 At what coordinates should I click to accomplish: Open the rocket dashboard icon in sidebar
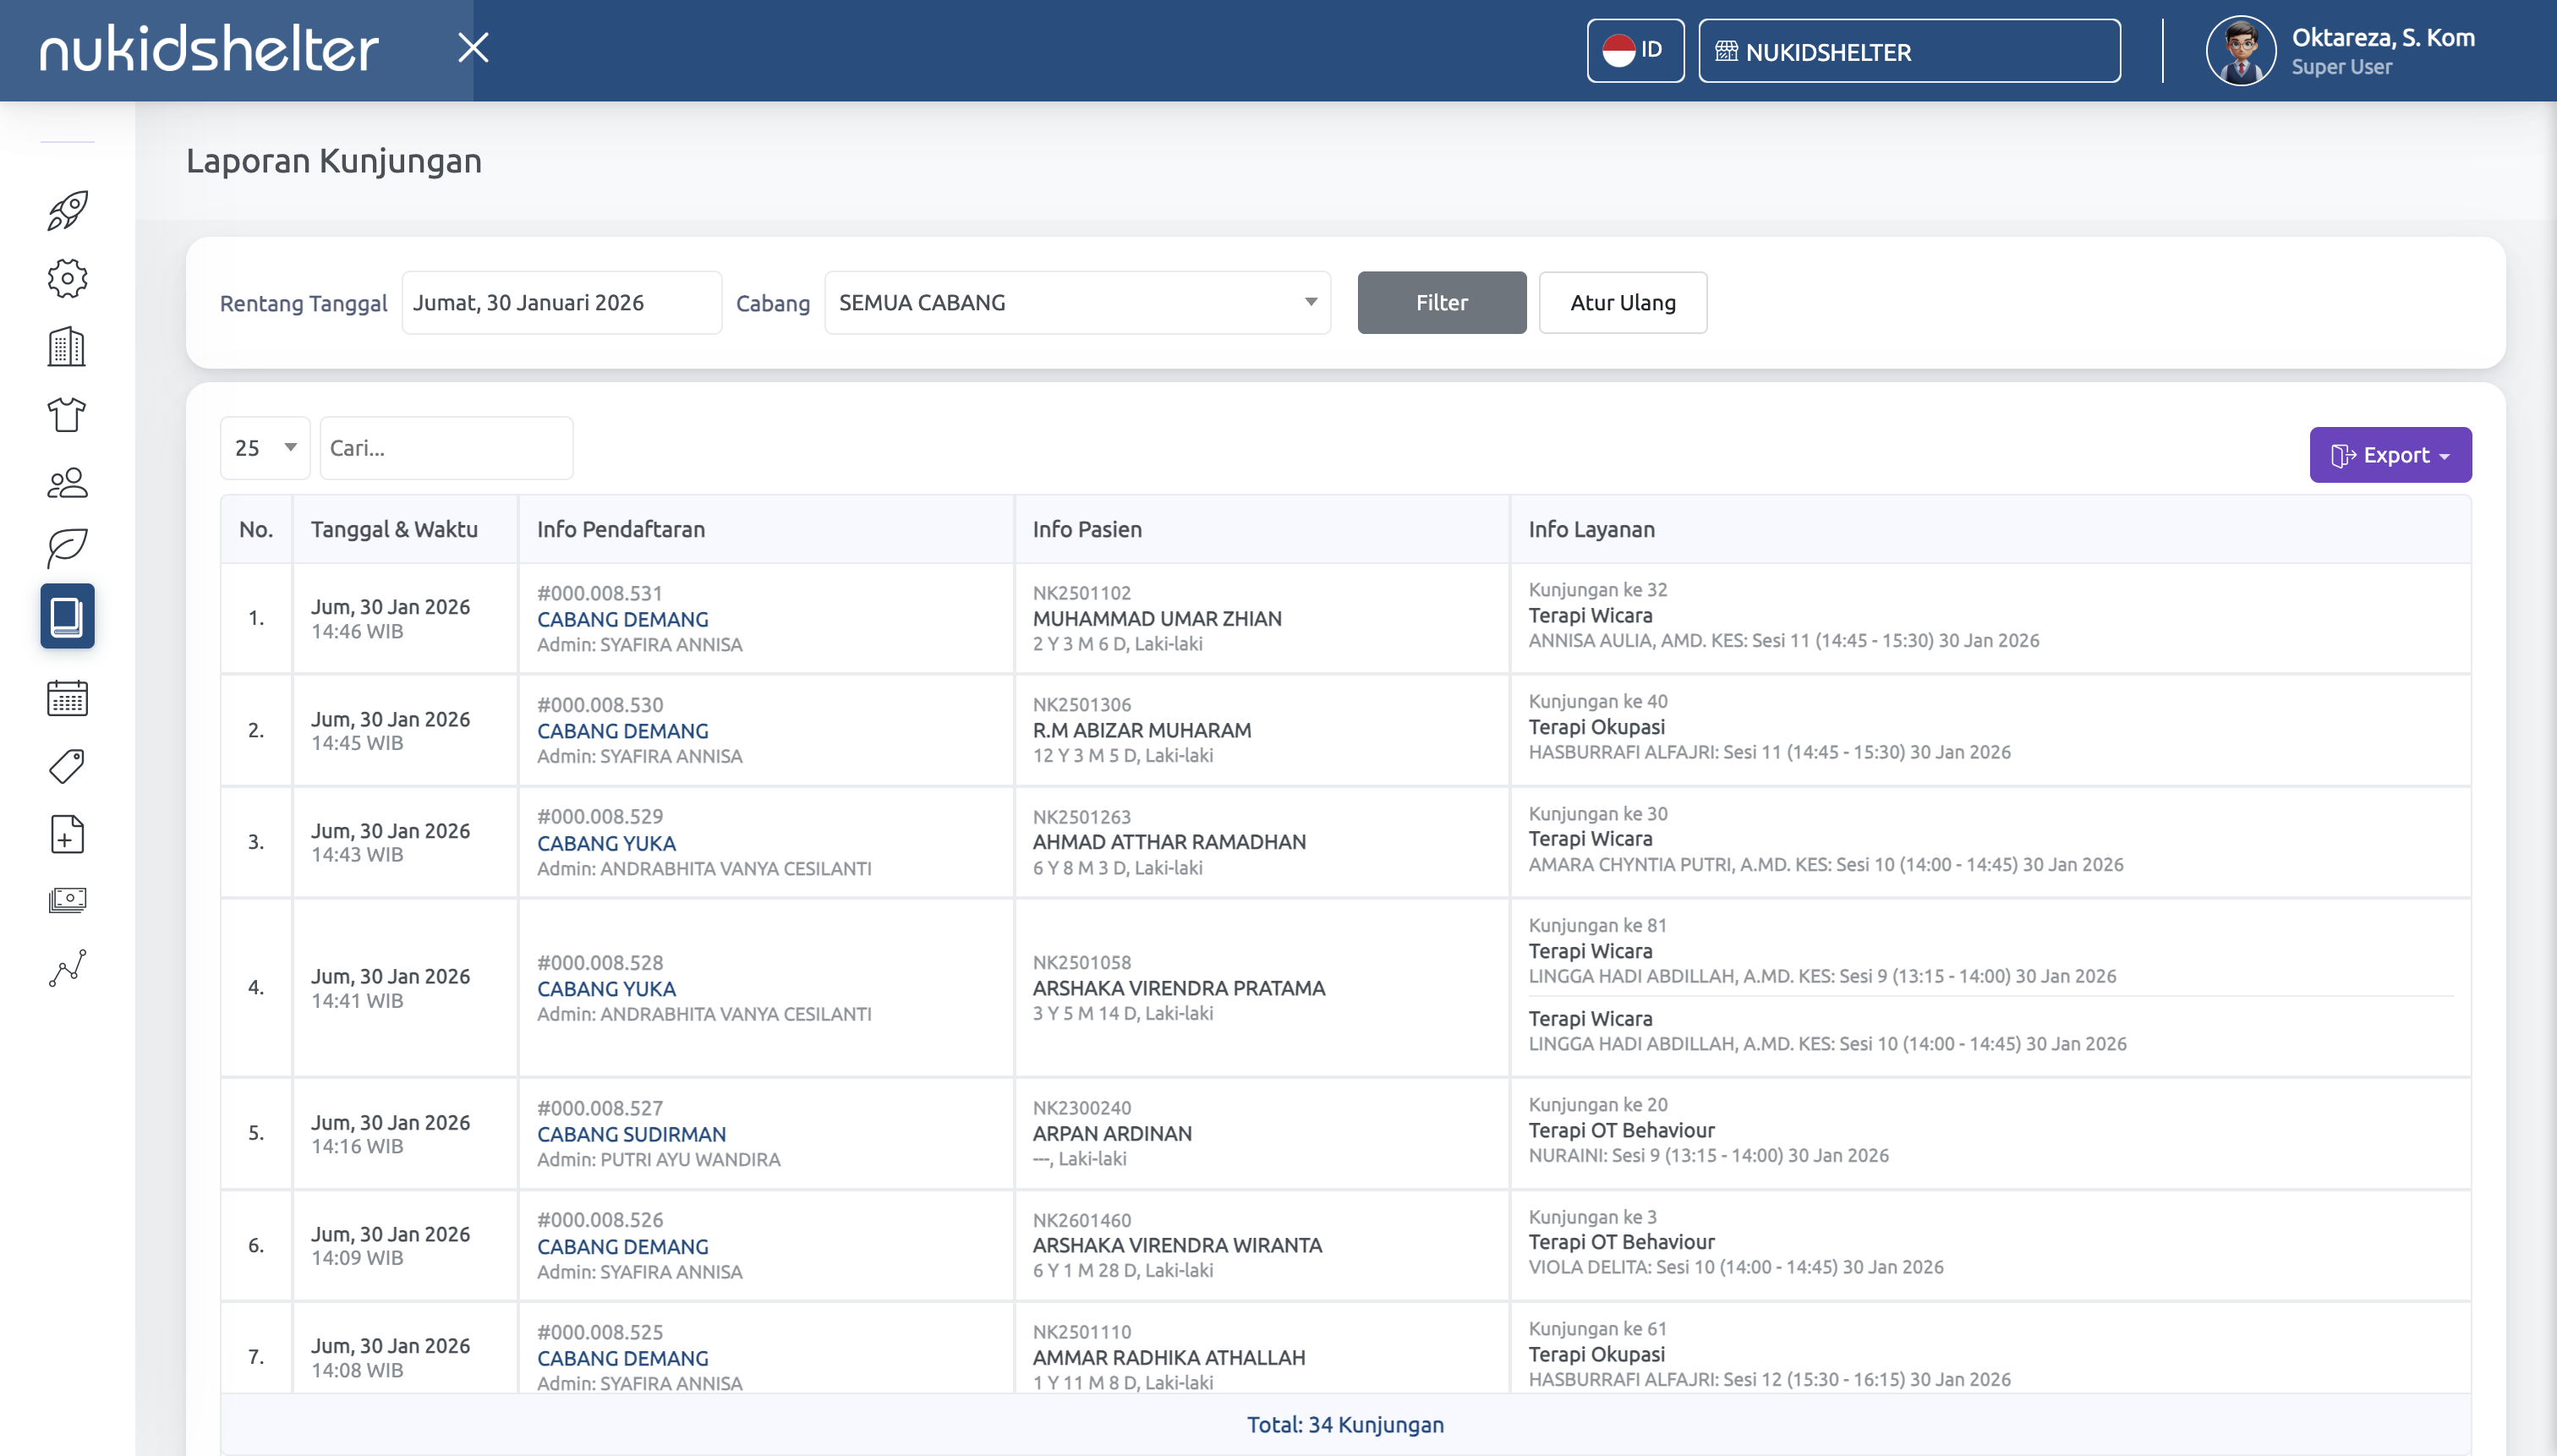click(x=67, y=210)
